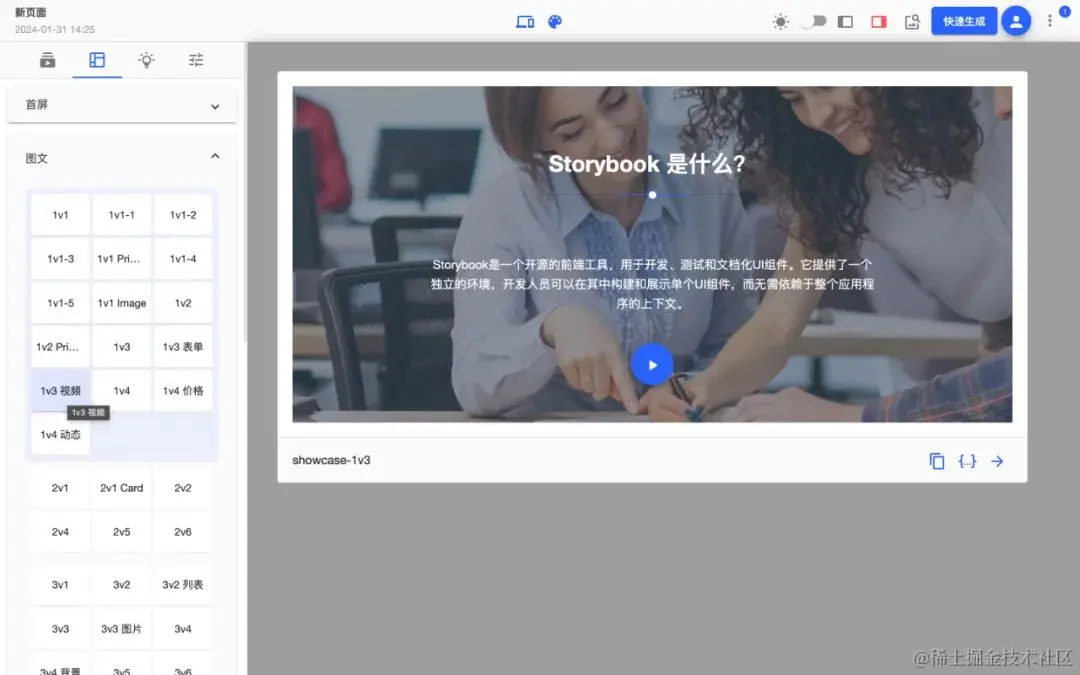Viewport: 1080px width, 675px height.
Task: Switch to the sliders settings tab
Action: 196,60
